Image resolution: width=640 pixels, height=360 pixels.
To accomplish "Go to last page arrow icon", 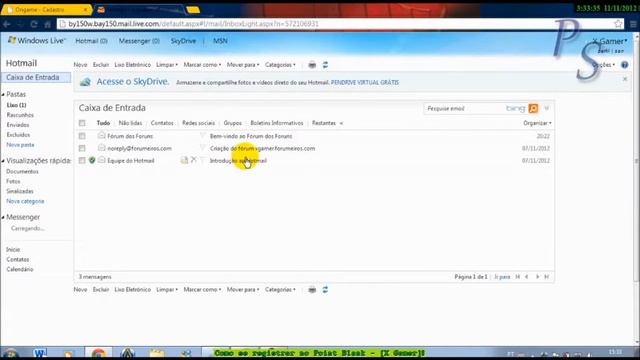I will [547, 277].
